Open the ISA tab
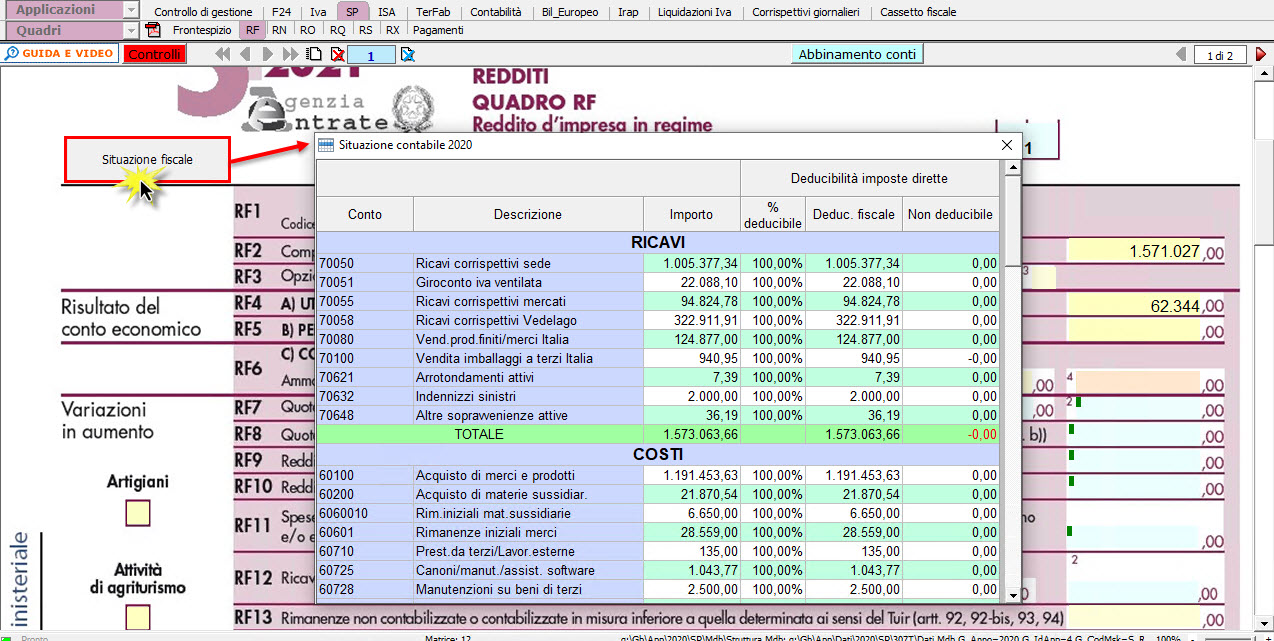Image resolution: width=1274 pixels, height=641 pixels. (x=386, y=12)
